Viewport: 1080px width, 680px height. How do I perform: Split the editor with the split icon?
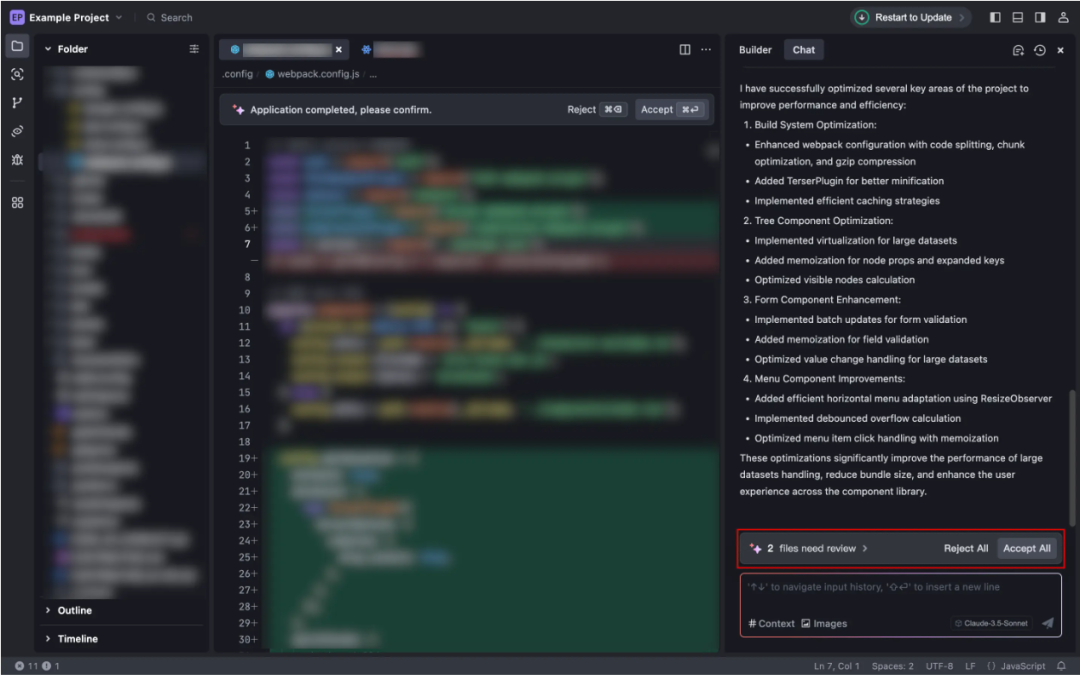(685, 50)
